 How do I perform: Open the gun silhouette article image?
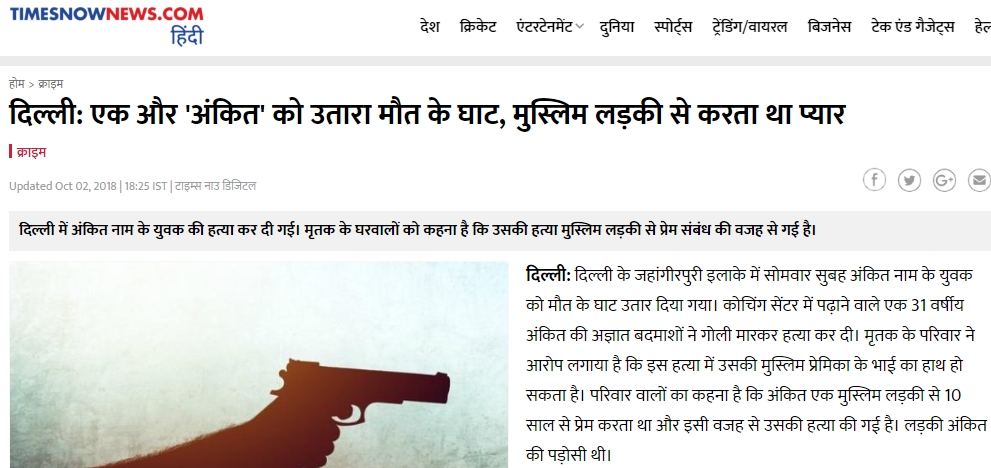click(258, 365)
